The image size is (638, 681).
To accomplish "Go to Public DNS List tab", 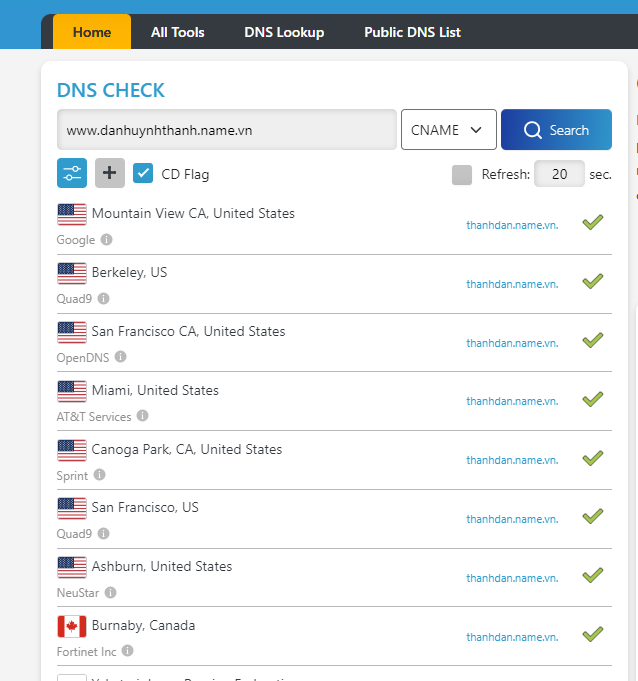I will coord(412,32).
